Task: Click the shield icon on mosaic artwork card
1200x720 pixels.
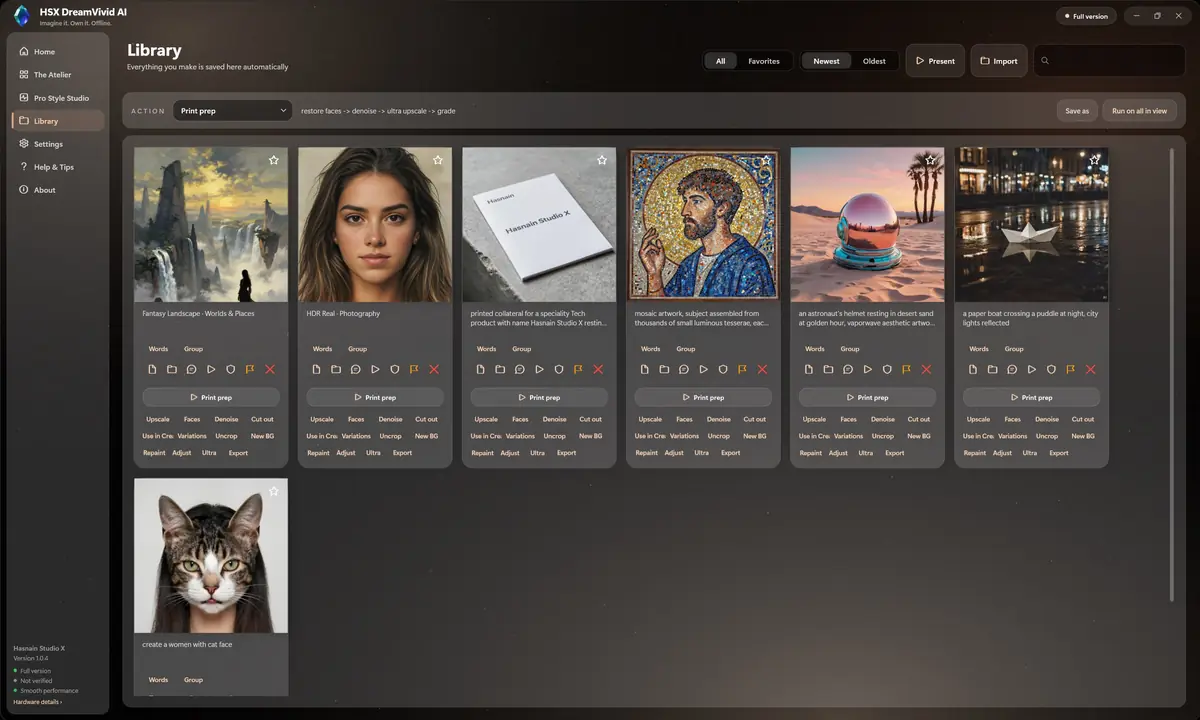Action: [723, 369]
